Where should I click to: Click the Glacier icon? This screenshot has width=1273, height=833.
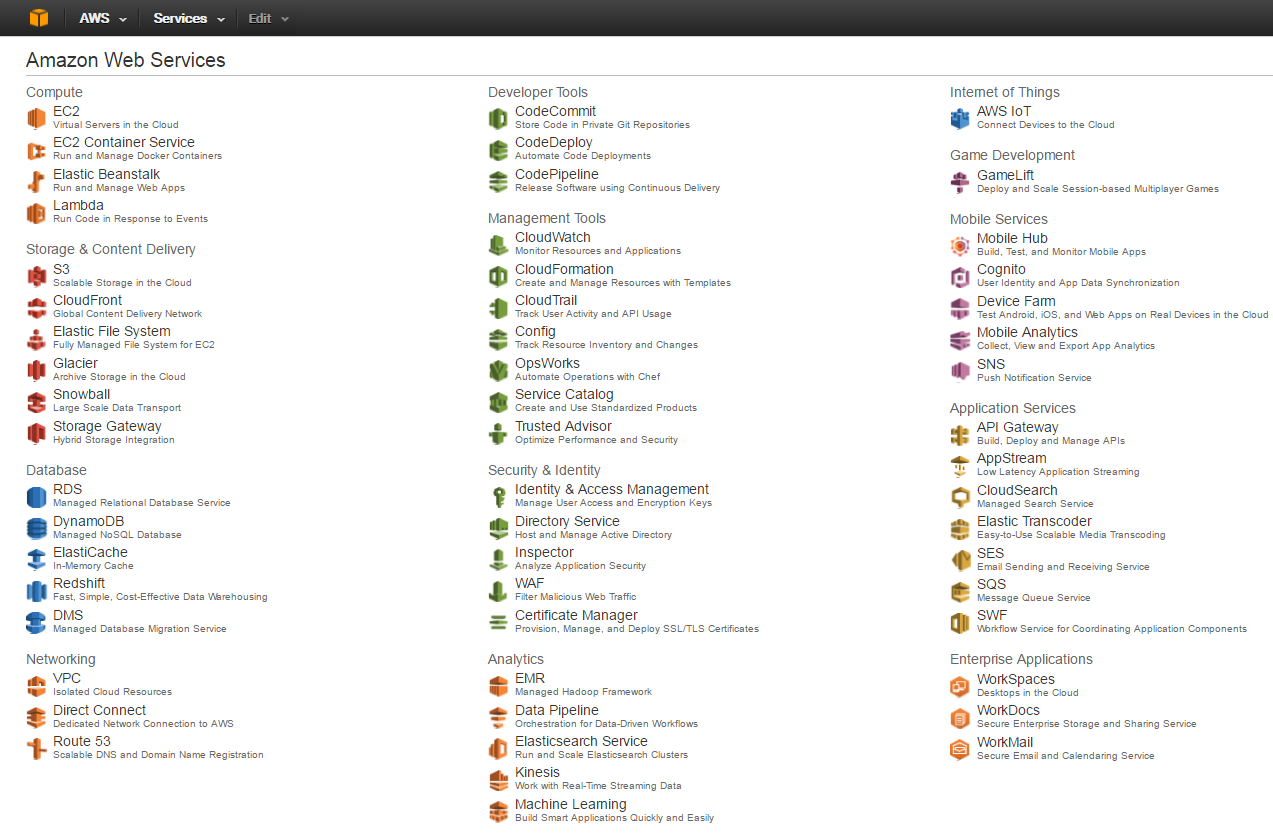coord(37,370)
